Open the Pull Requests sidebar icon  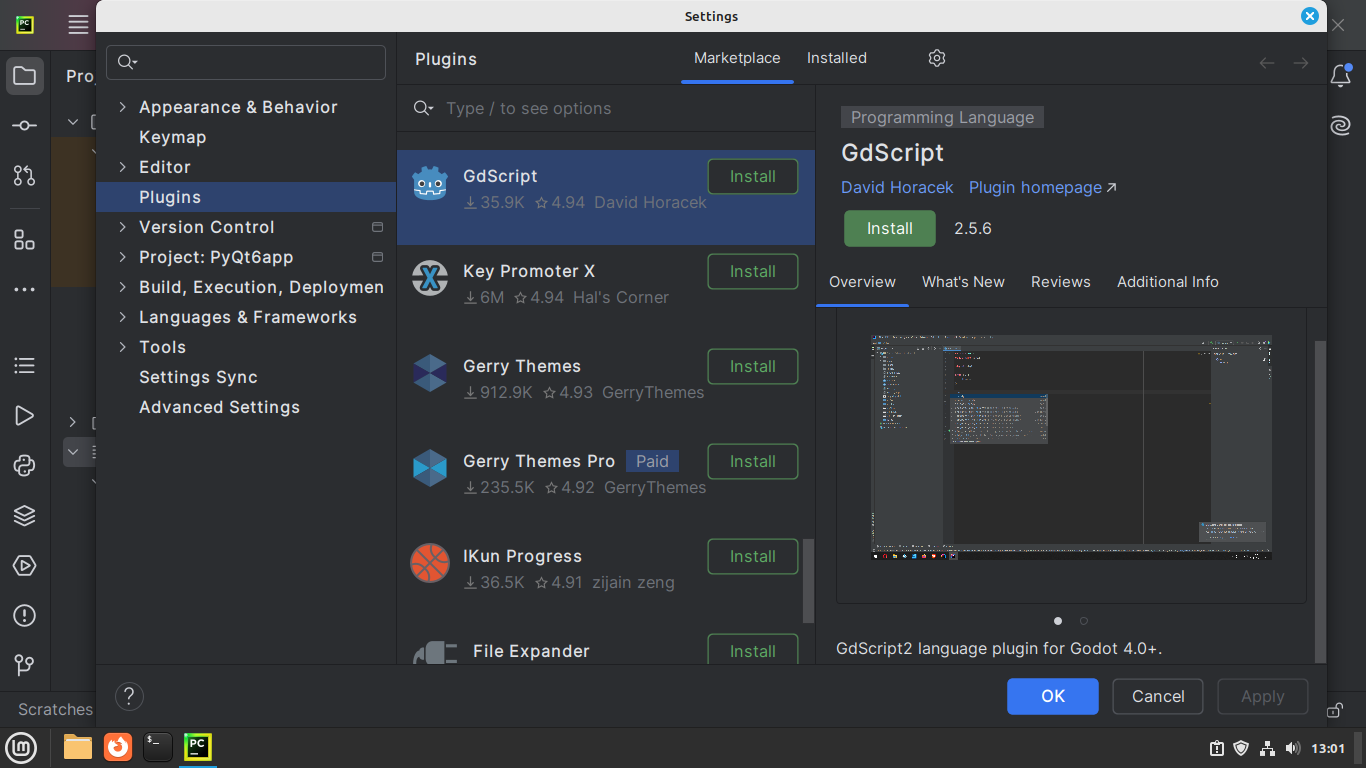click(25, 176)
